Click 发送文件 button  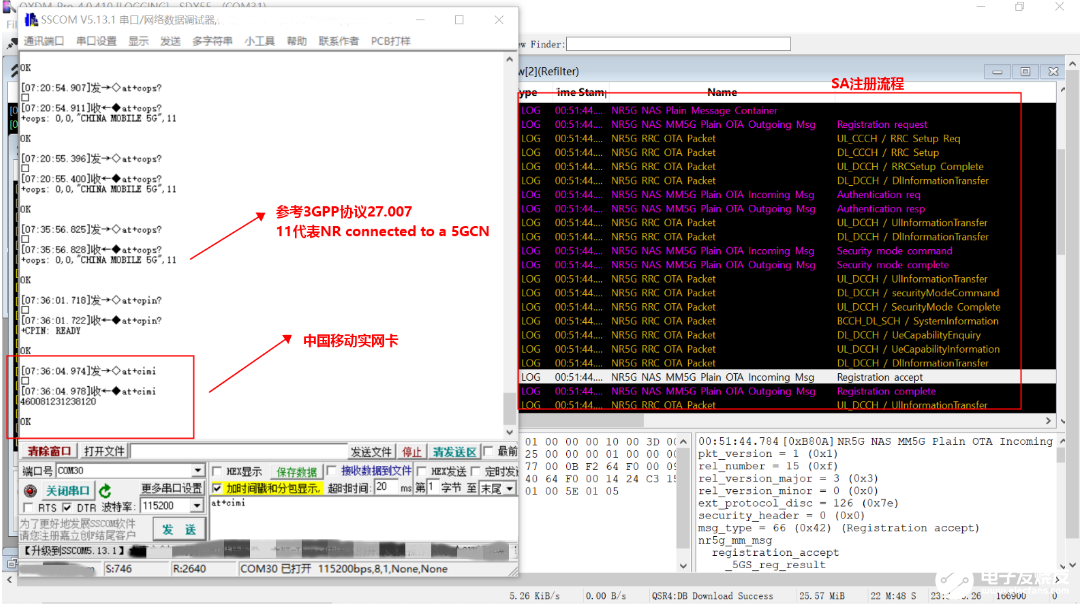tap(371, 452)
